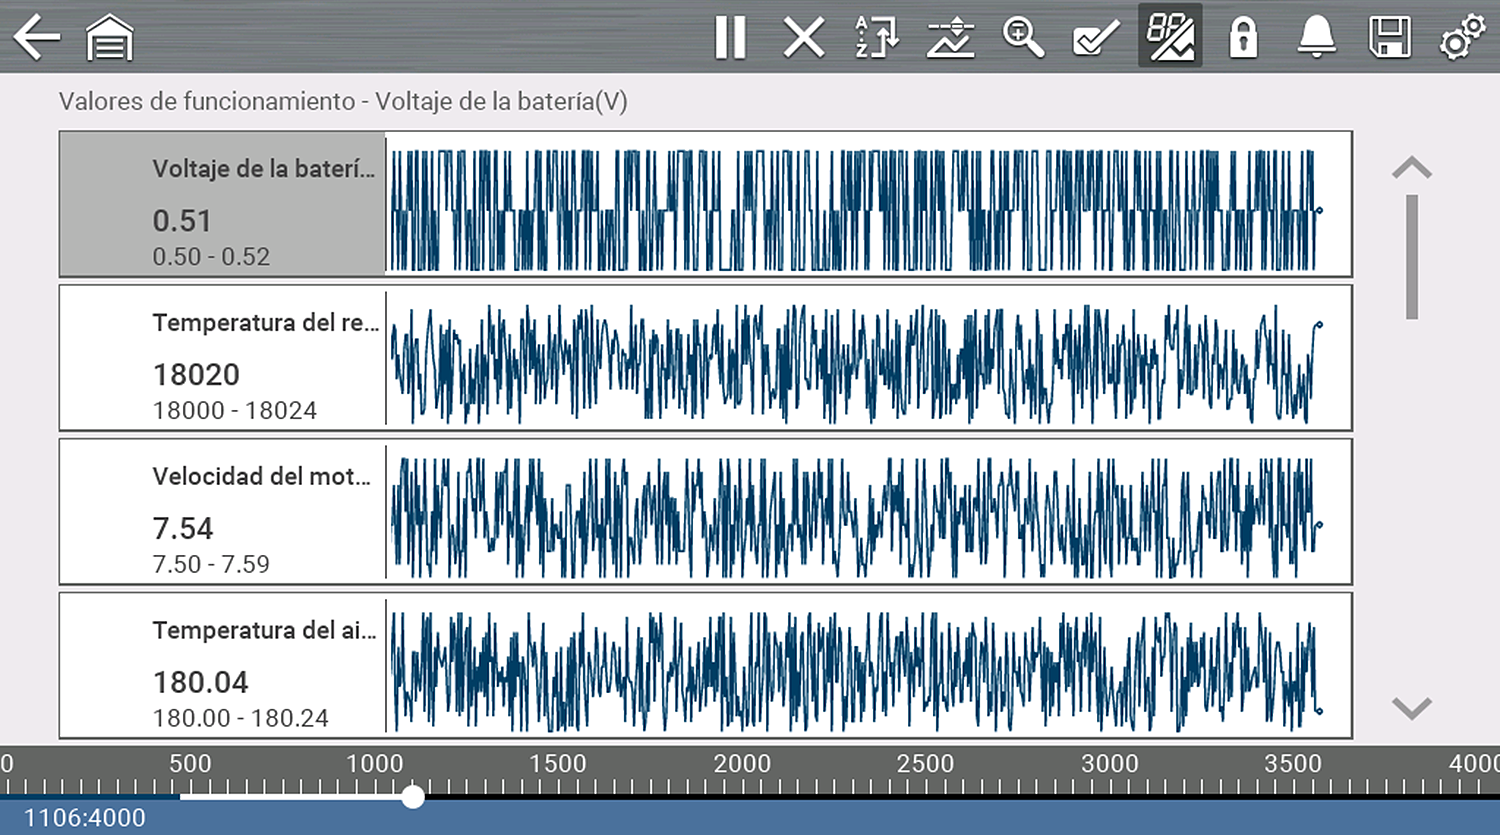Open the graph scale adjust icon

point(950,38)
